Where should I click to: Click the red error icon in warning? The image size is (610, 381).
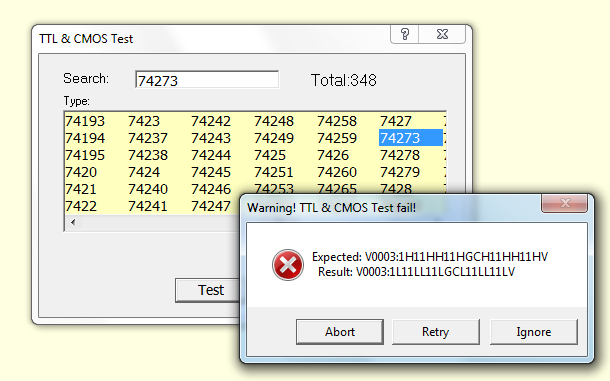287,265
